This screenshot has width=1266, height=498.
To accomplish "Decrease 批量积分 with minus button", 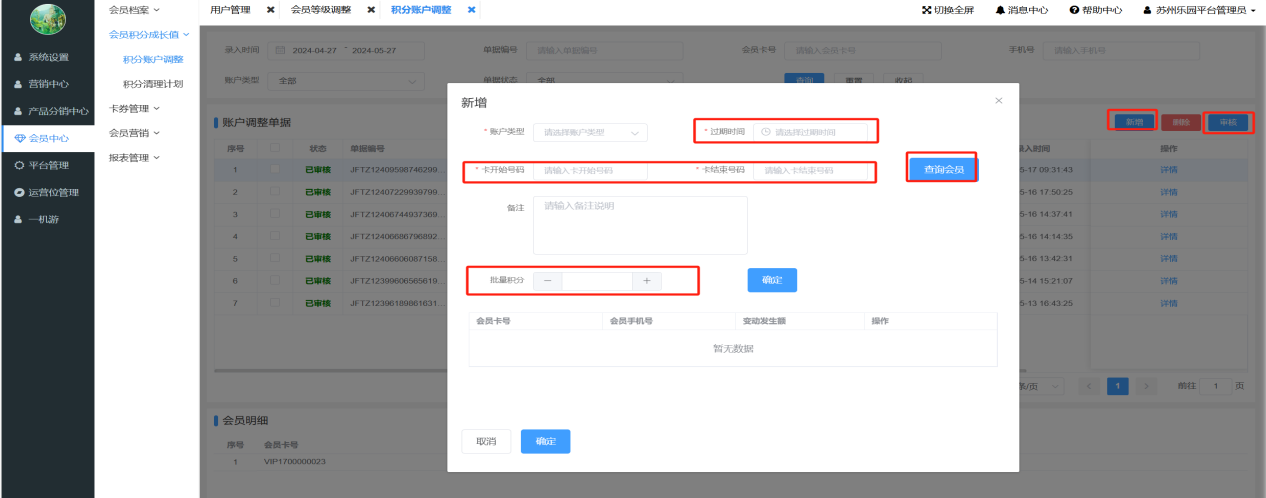I will tap(547, 281).
